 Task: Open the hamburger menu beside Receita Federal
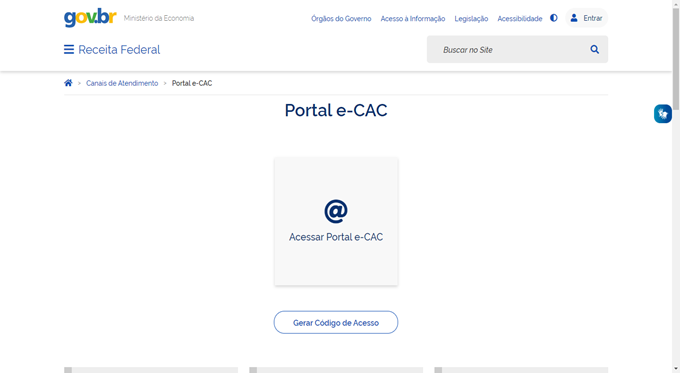(69, 49)
